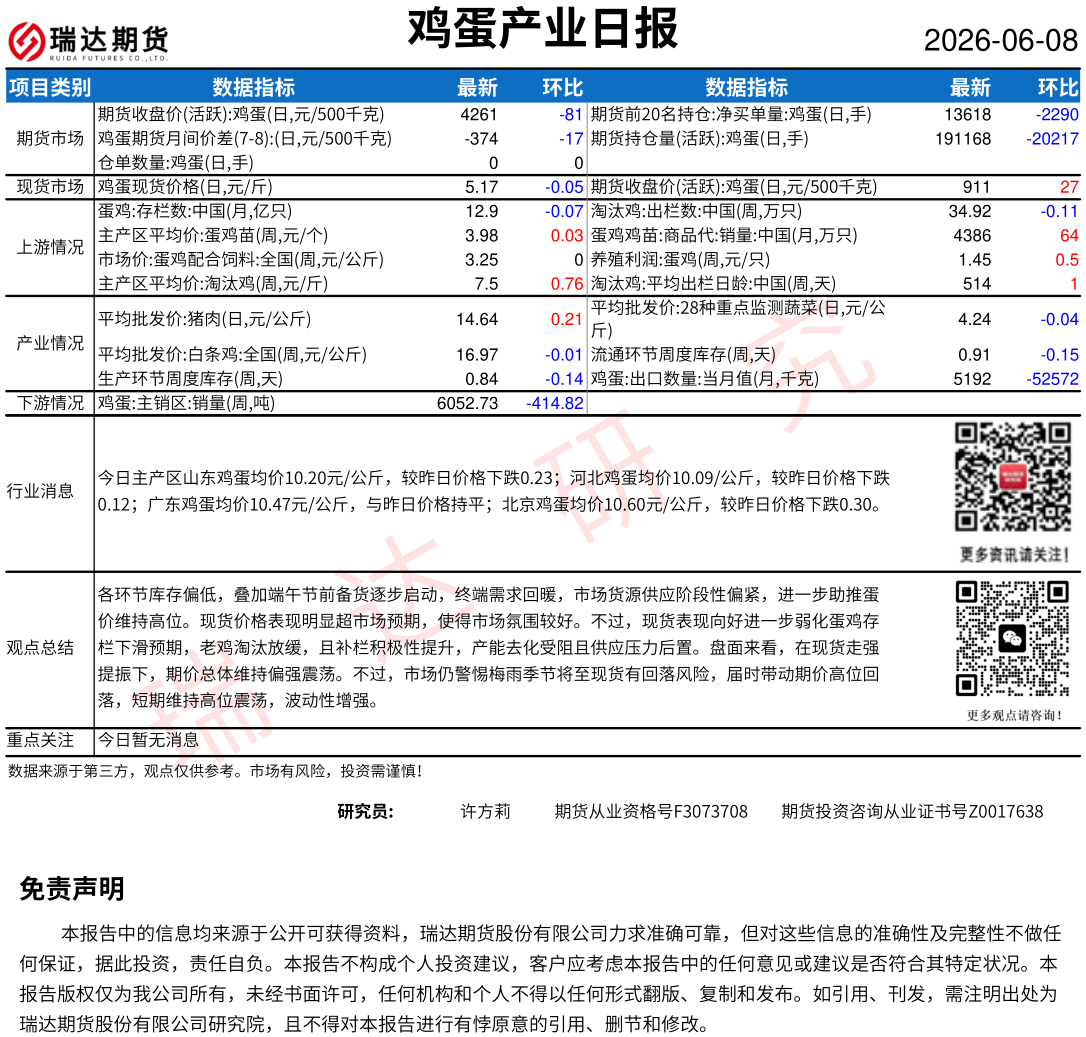1086x1037 pixels.
Task: Click the WeChat icon inside lower QR code
Action: [1012, 638]
